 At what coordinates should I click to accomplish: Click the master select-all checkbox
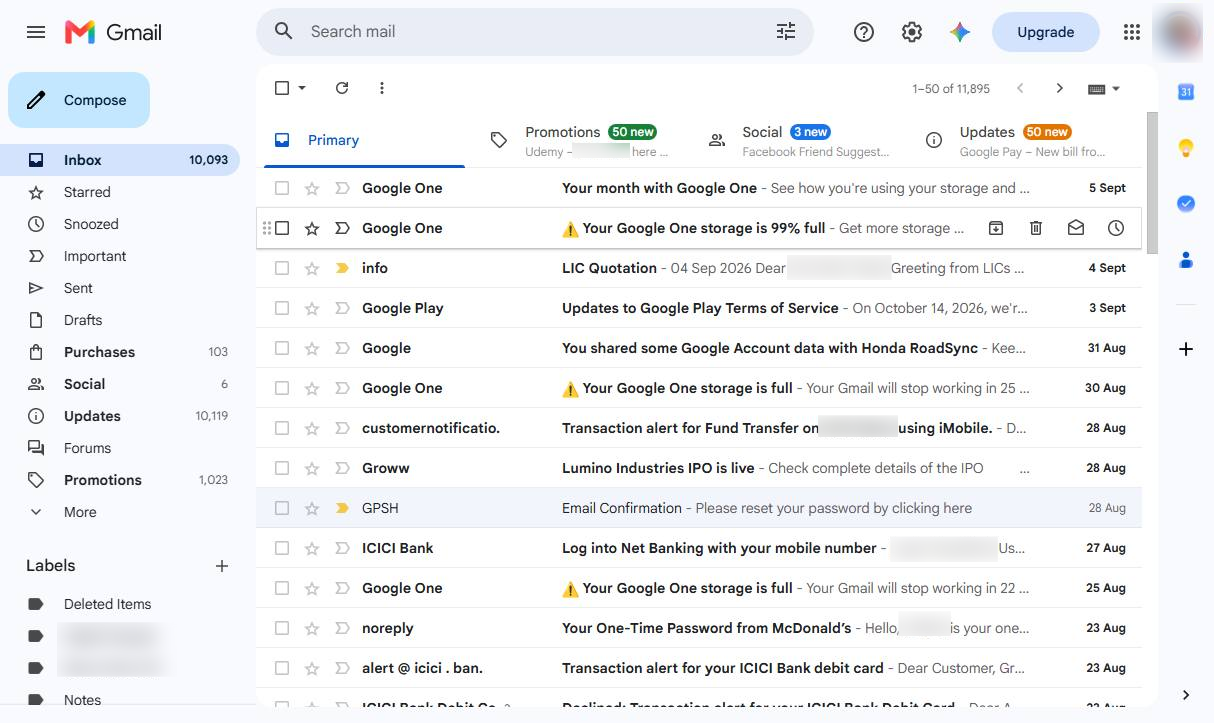(282, 88)
